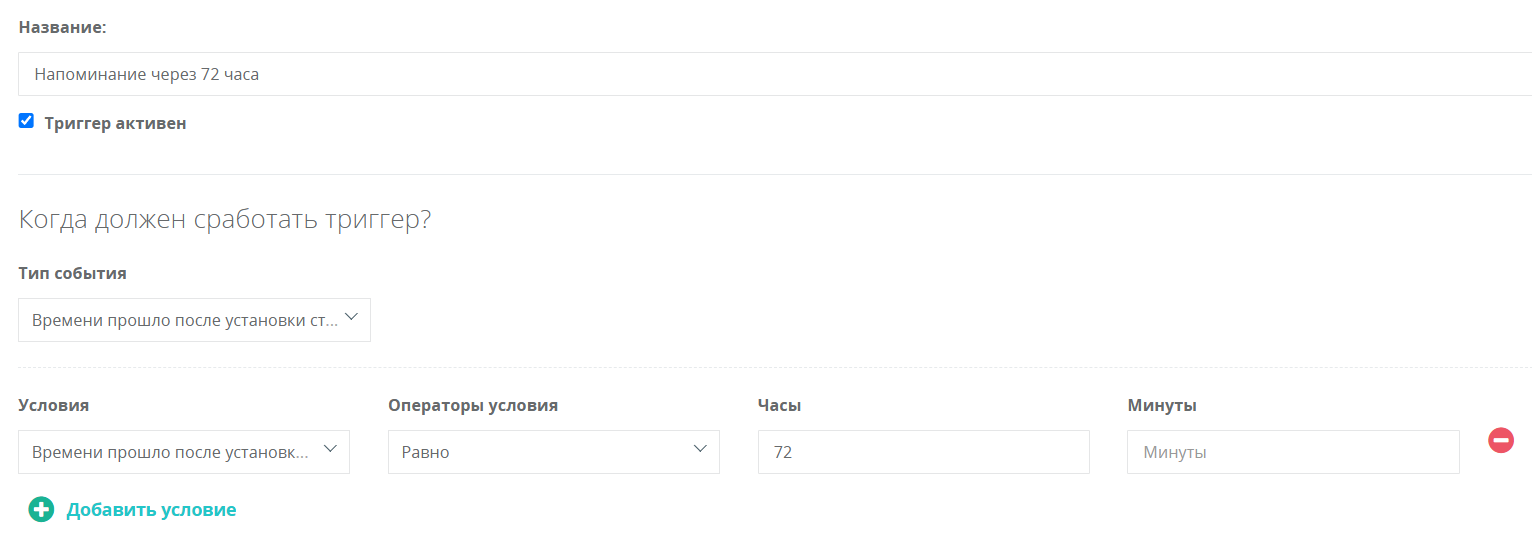Click the chevron arrow next to 'Равно'

700,450
